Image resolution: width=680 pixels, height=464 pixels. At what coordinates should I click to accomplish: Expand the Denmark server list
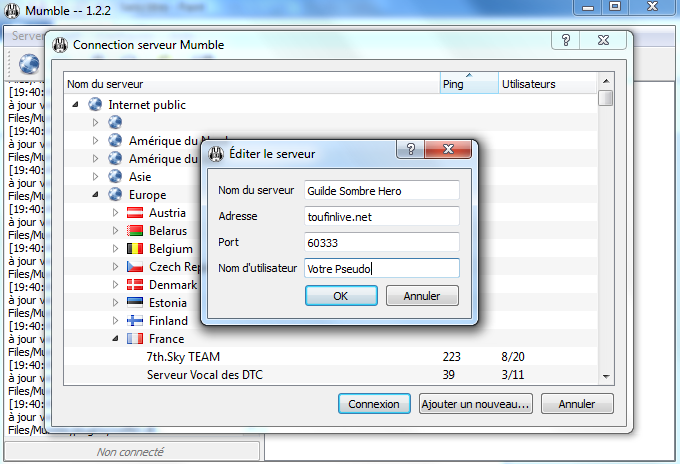[x=115, y=284]
